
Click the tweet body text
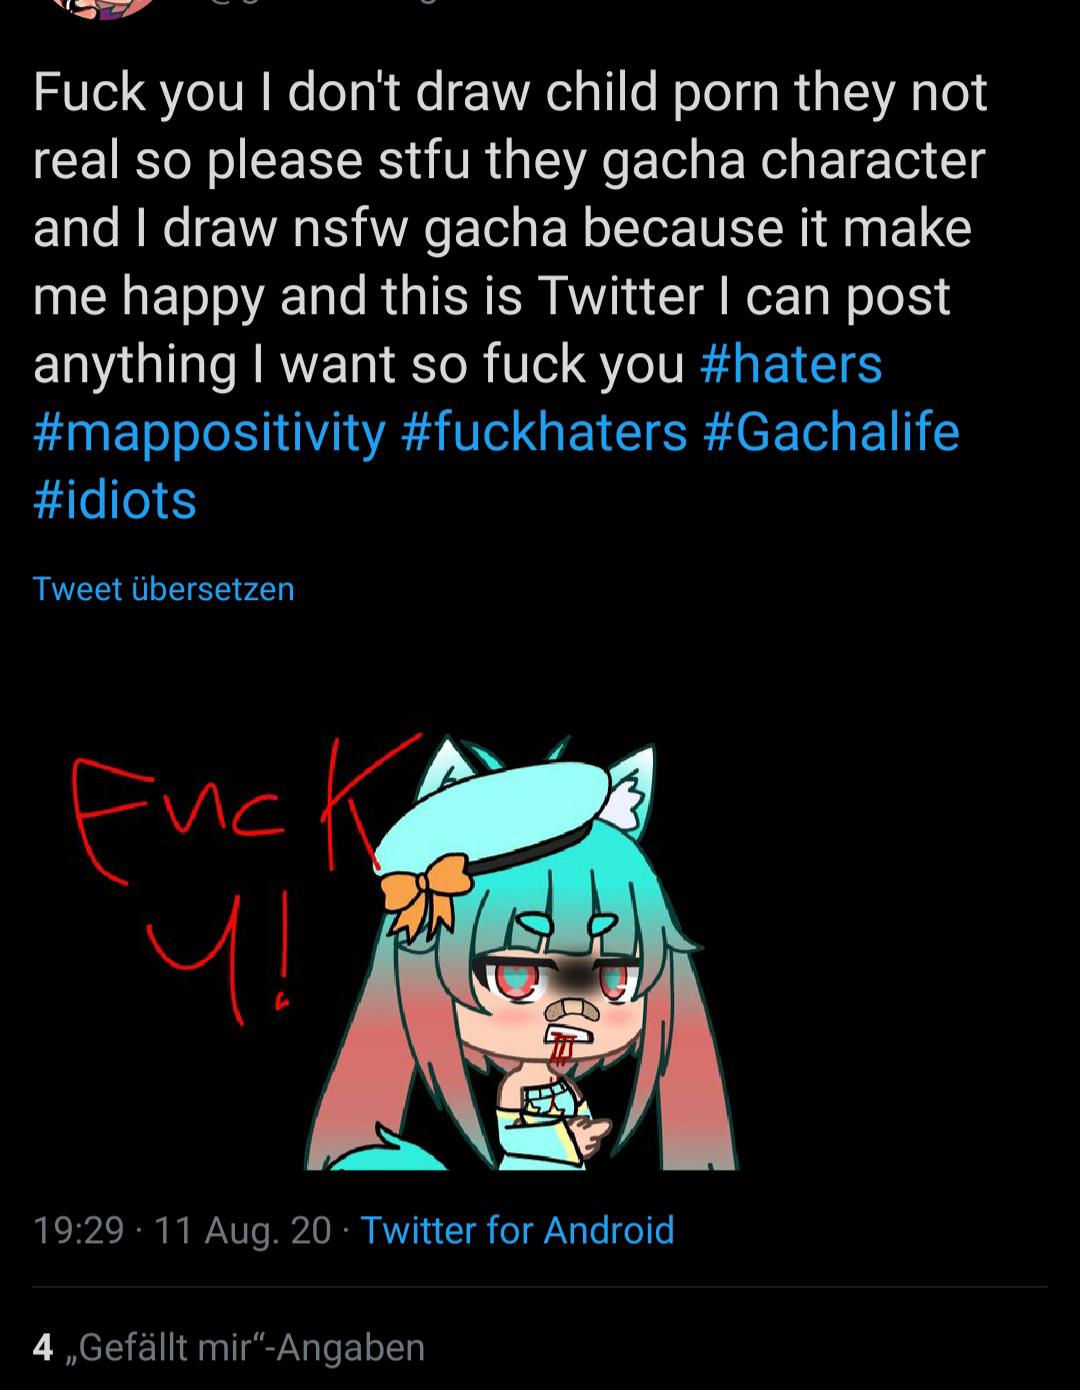tap(500, 228)
